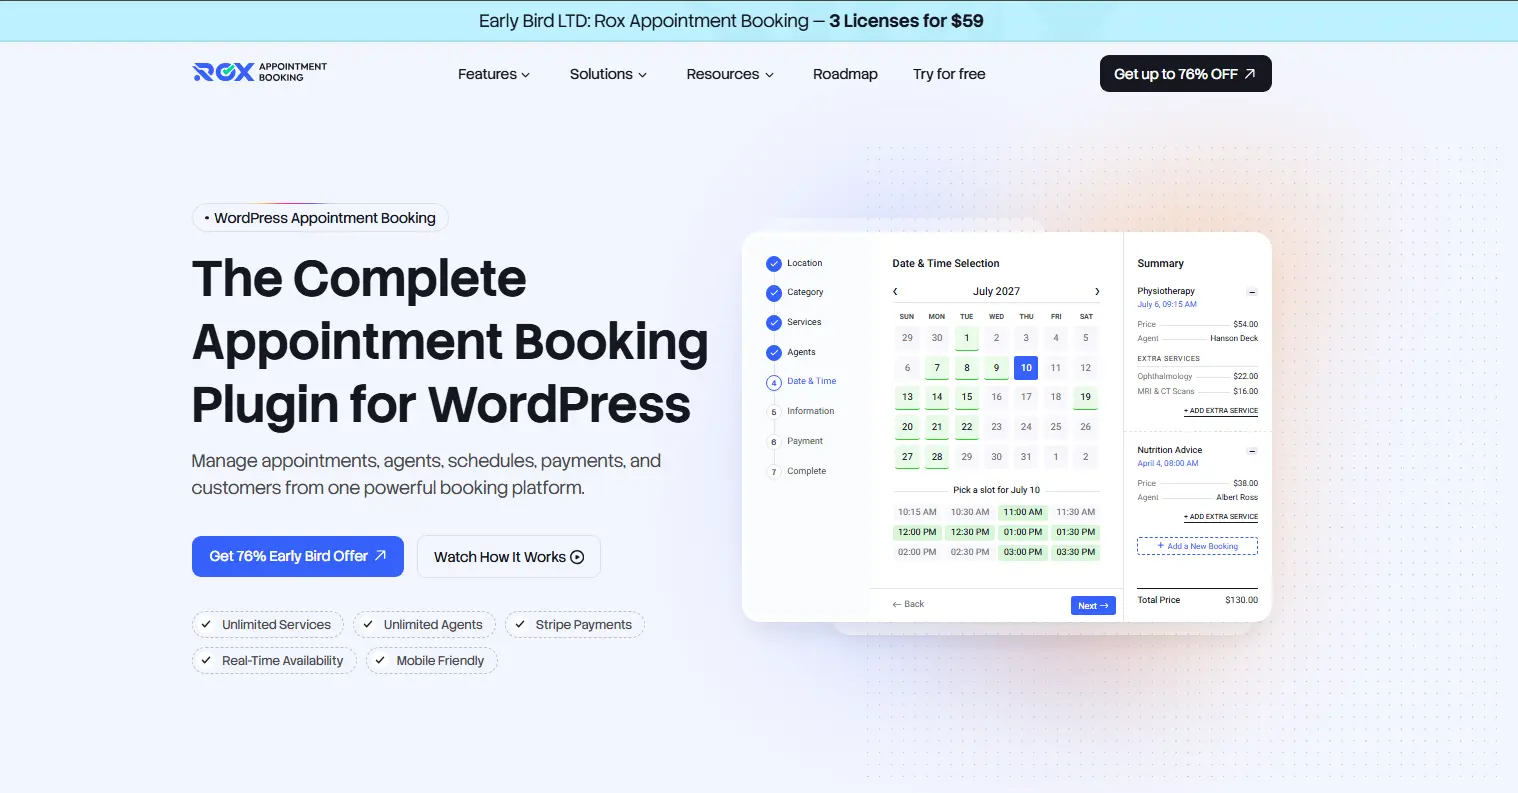The width and height of the screenshot is (1518, 793).
Task: Click the agent name Albert Ross
Action: coord(1237,498)
